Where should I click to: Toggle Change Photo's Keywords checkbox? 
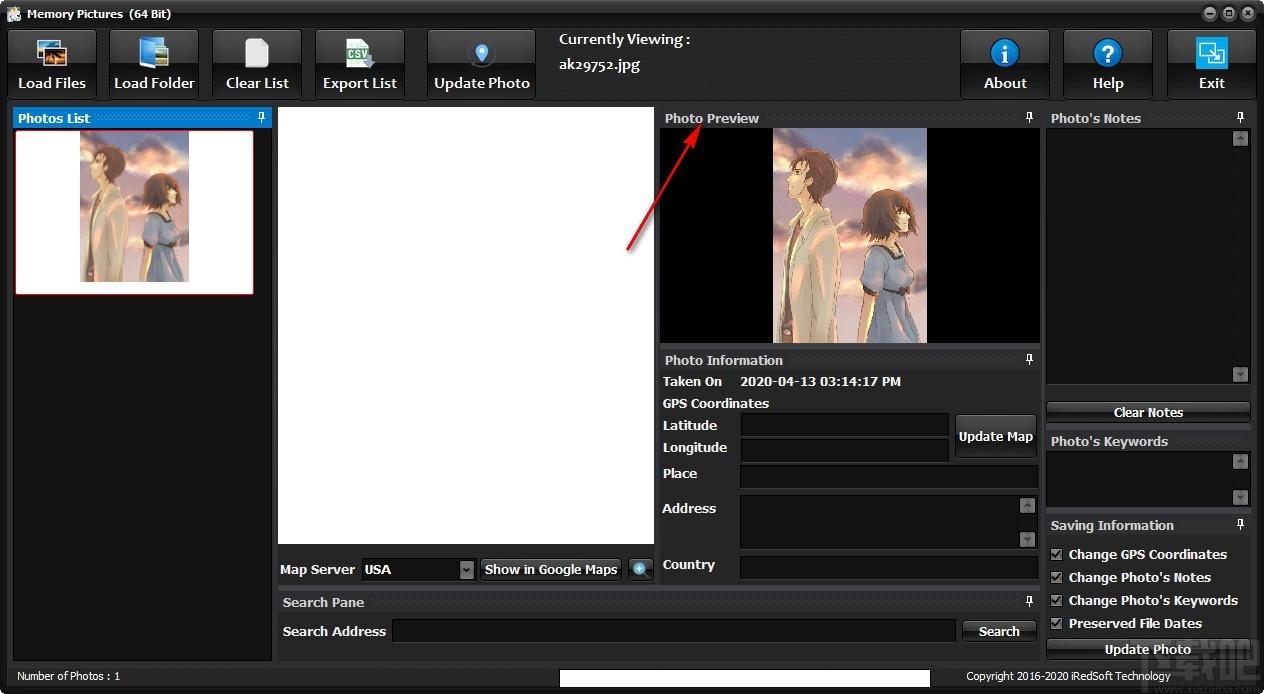[1056, 600]
